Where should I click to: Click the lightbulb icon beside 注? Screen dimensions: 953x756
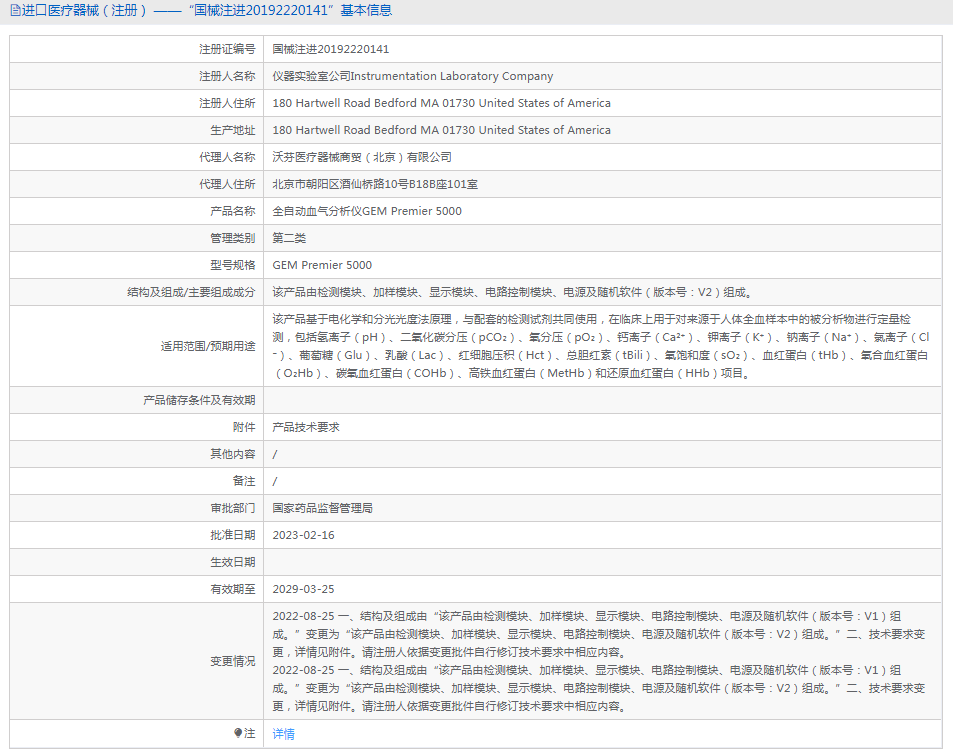[238, 733]
